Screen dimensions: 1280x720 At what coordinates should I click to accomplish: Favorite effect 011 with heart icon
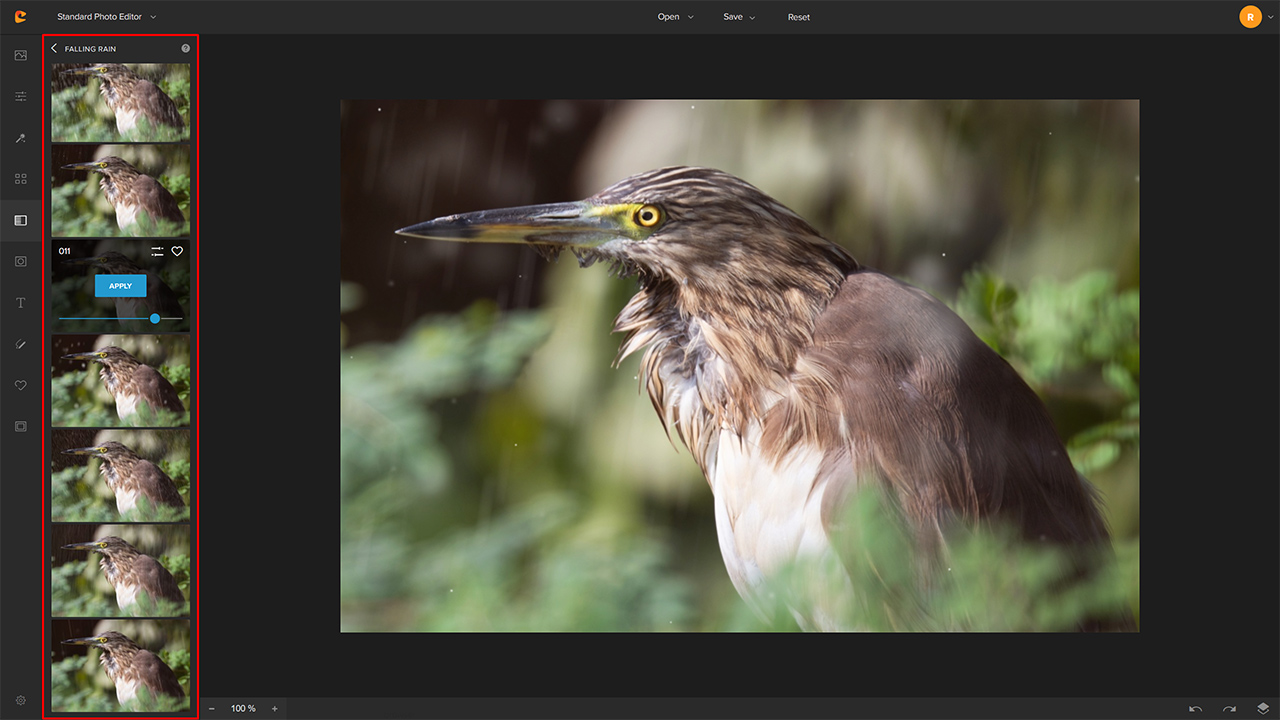177,252
